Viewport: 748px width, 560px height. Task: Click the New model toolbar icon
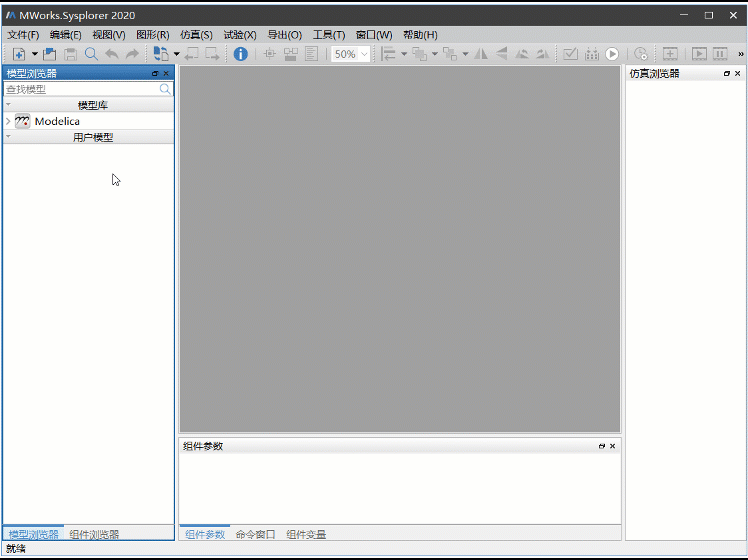pos(19,54)
